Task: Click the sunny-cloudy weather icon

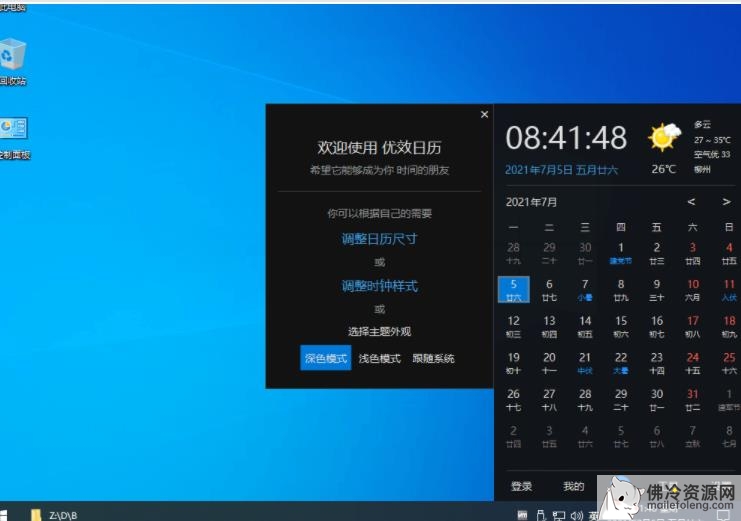Action: 663,136
